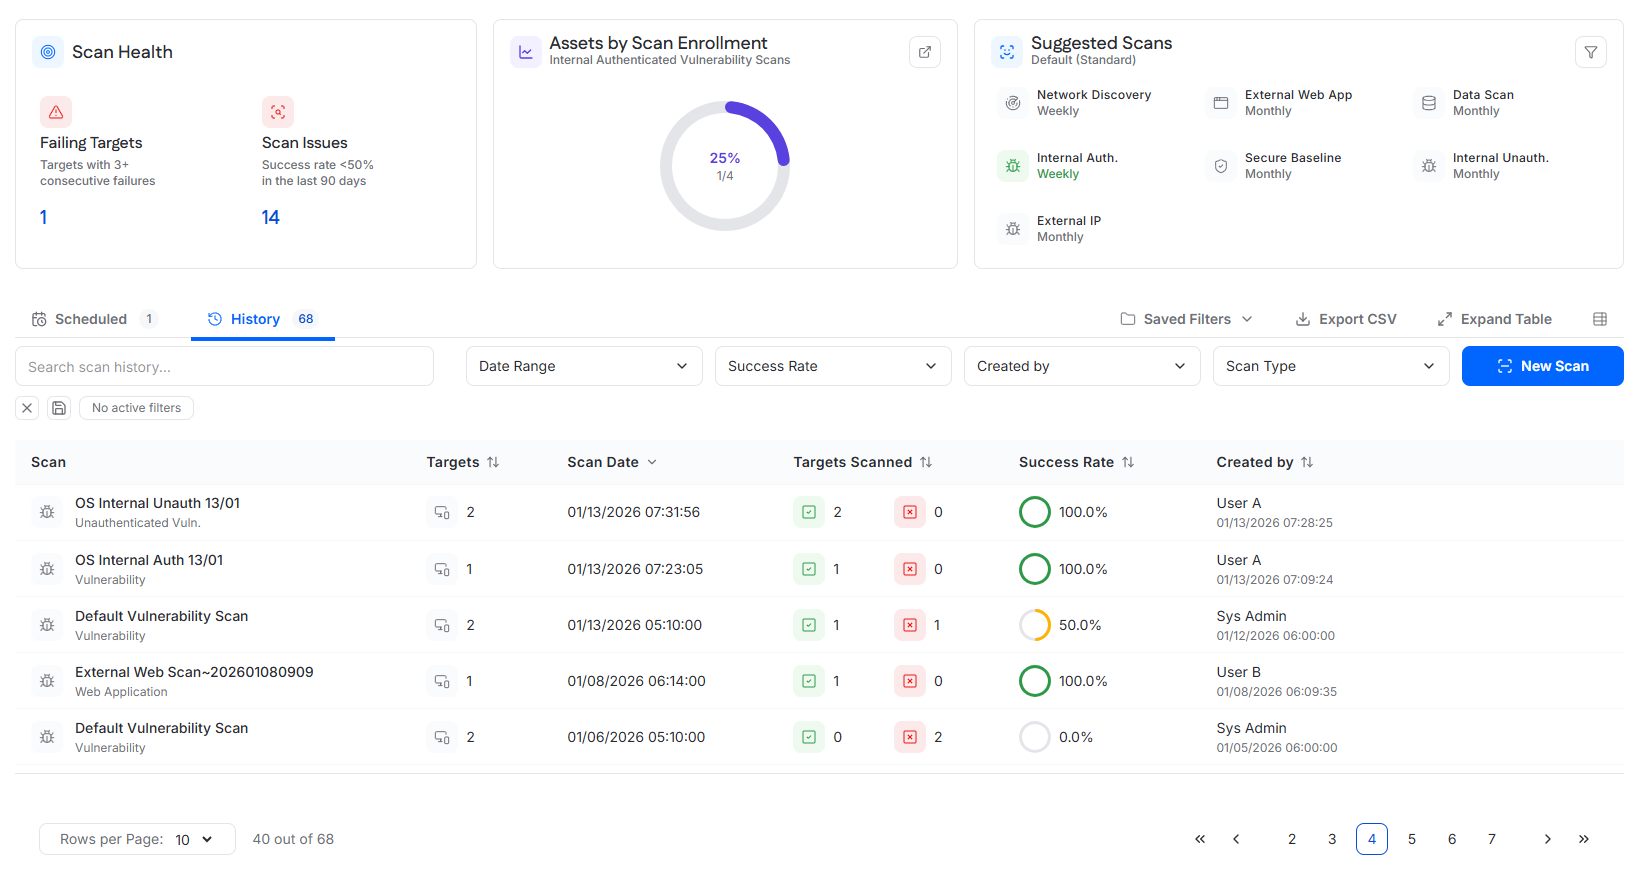Select the Internal Auth. weekly scan icon

(x=1012, y=166)
